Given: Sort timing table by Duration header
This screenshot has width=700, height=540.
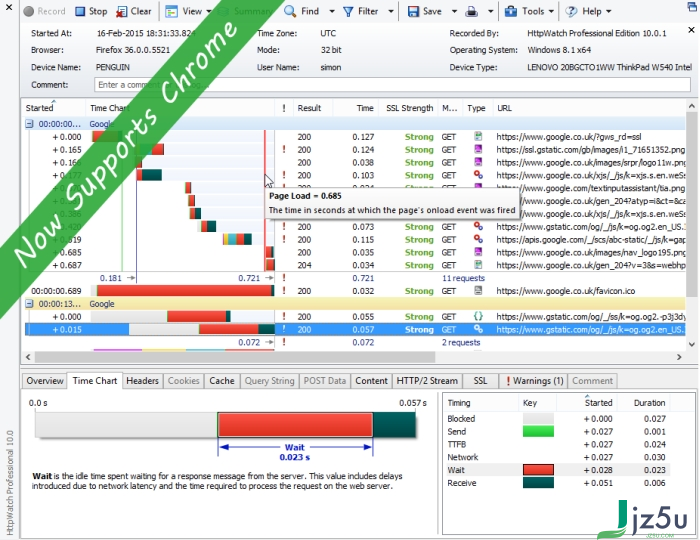Looking at the screenshot, I should point(649,403).
